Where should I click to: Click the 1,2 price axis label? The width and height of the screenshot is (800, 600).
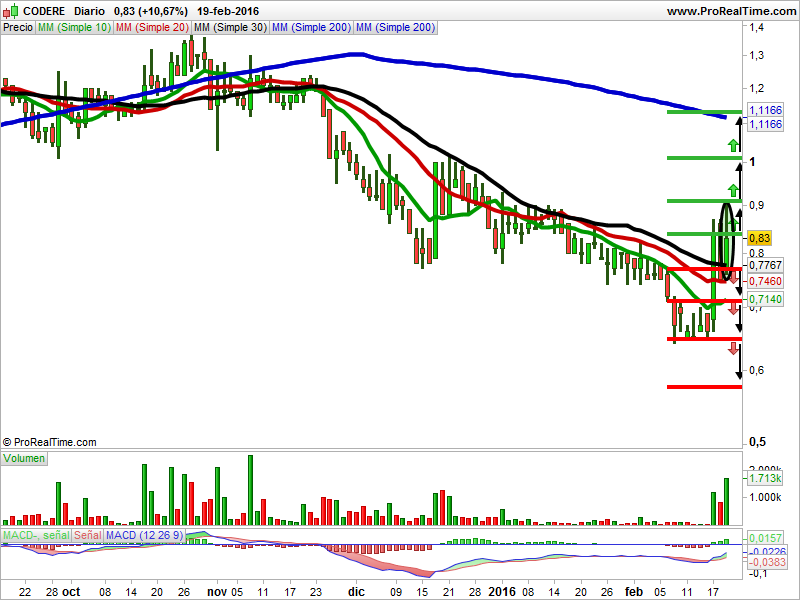[757, 88]
